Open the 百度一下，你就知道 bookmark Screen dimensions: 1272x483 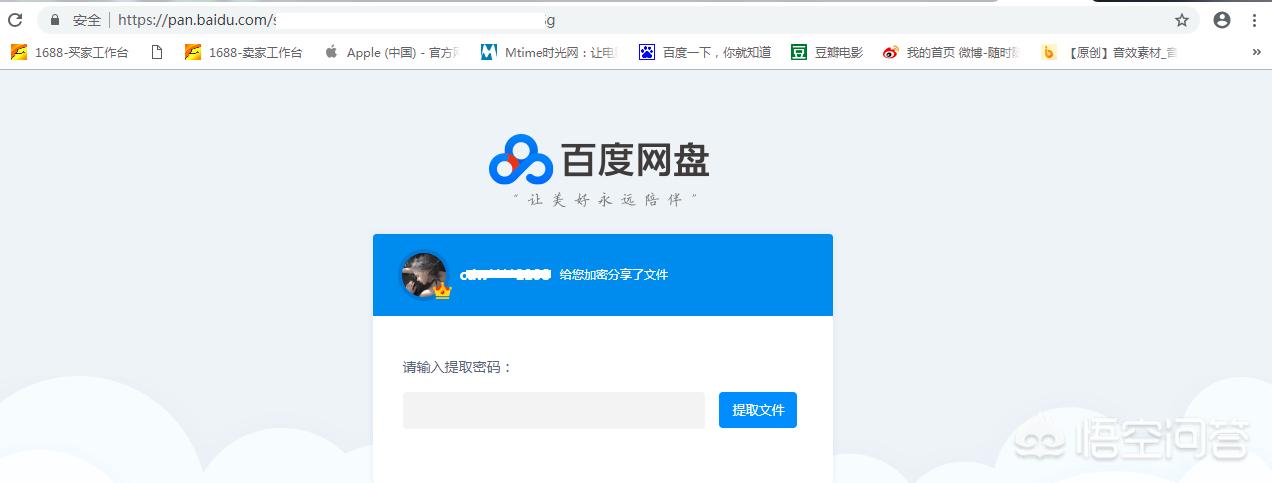[x=704, y=52]
